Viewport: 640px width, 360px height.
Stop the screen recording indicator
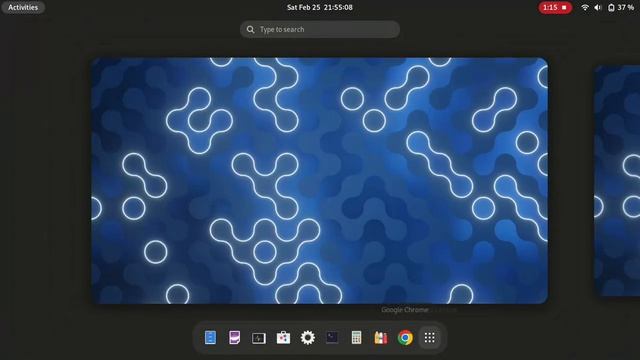[x=555, y=7]
